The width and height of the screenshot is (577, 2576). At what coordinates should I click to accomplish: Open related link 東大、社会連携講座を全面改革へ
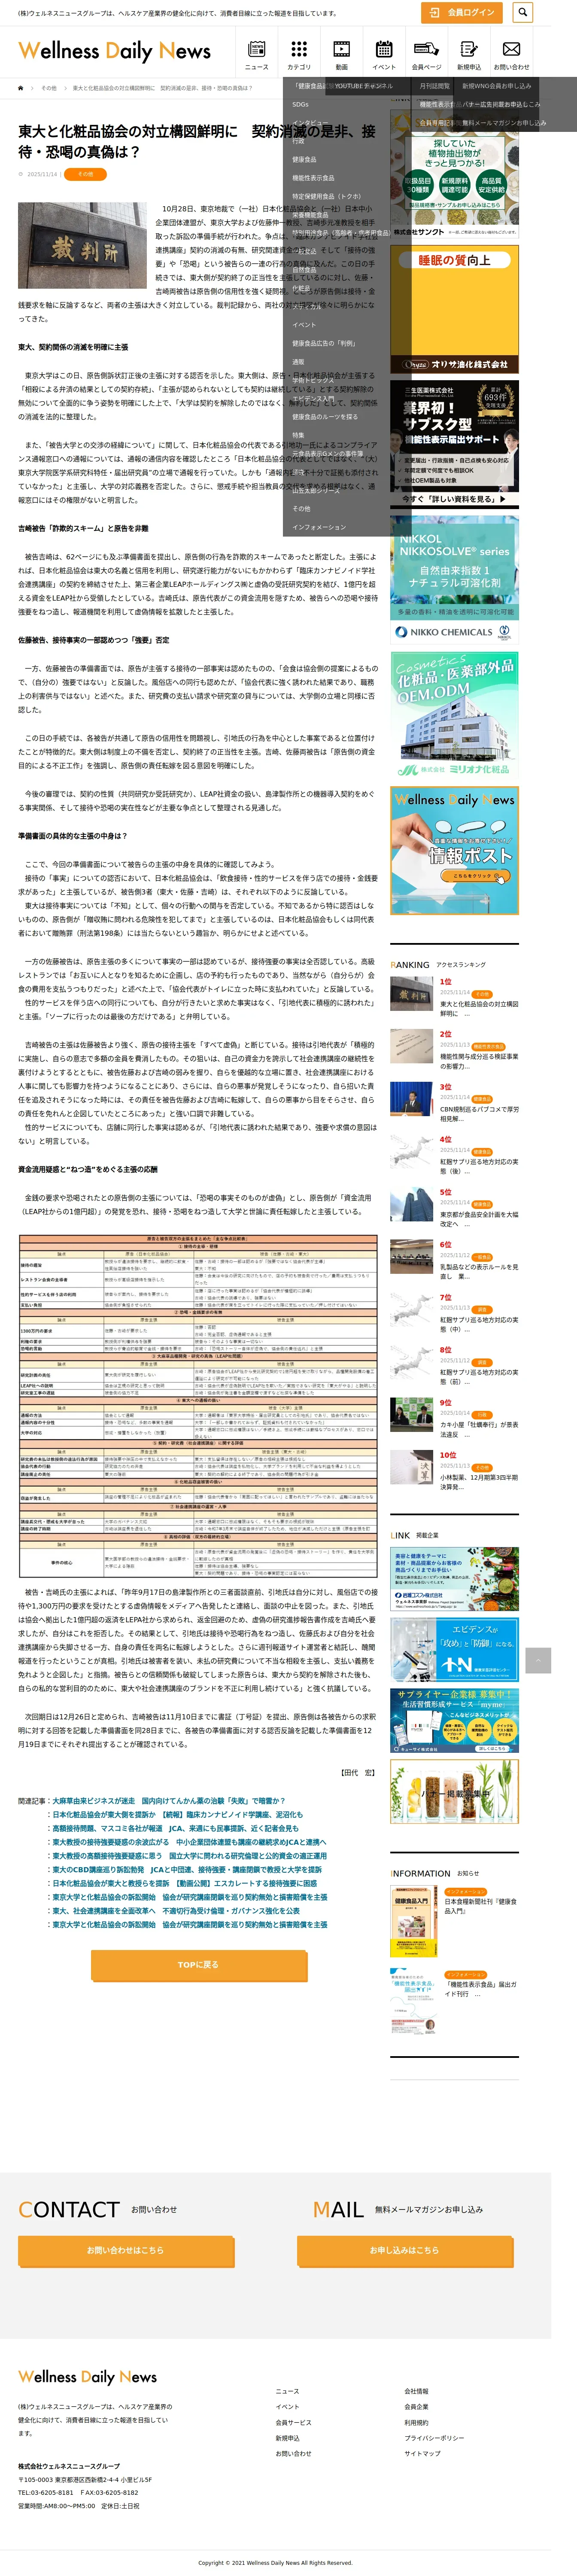pyautogui.click(x=176, y=1910)
